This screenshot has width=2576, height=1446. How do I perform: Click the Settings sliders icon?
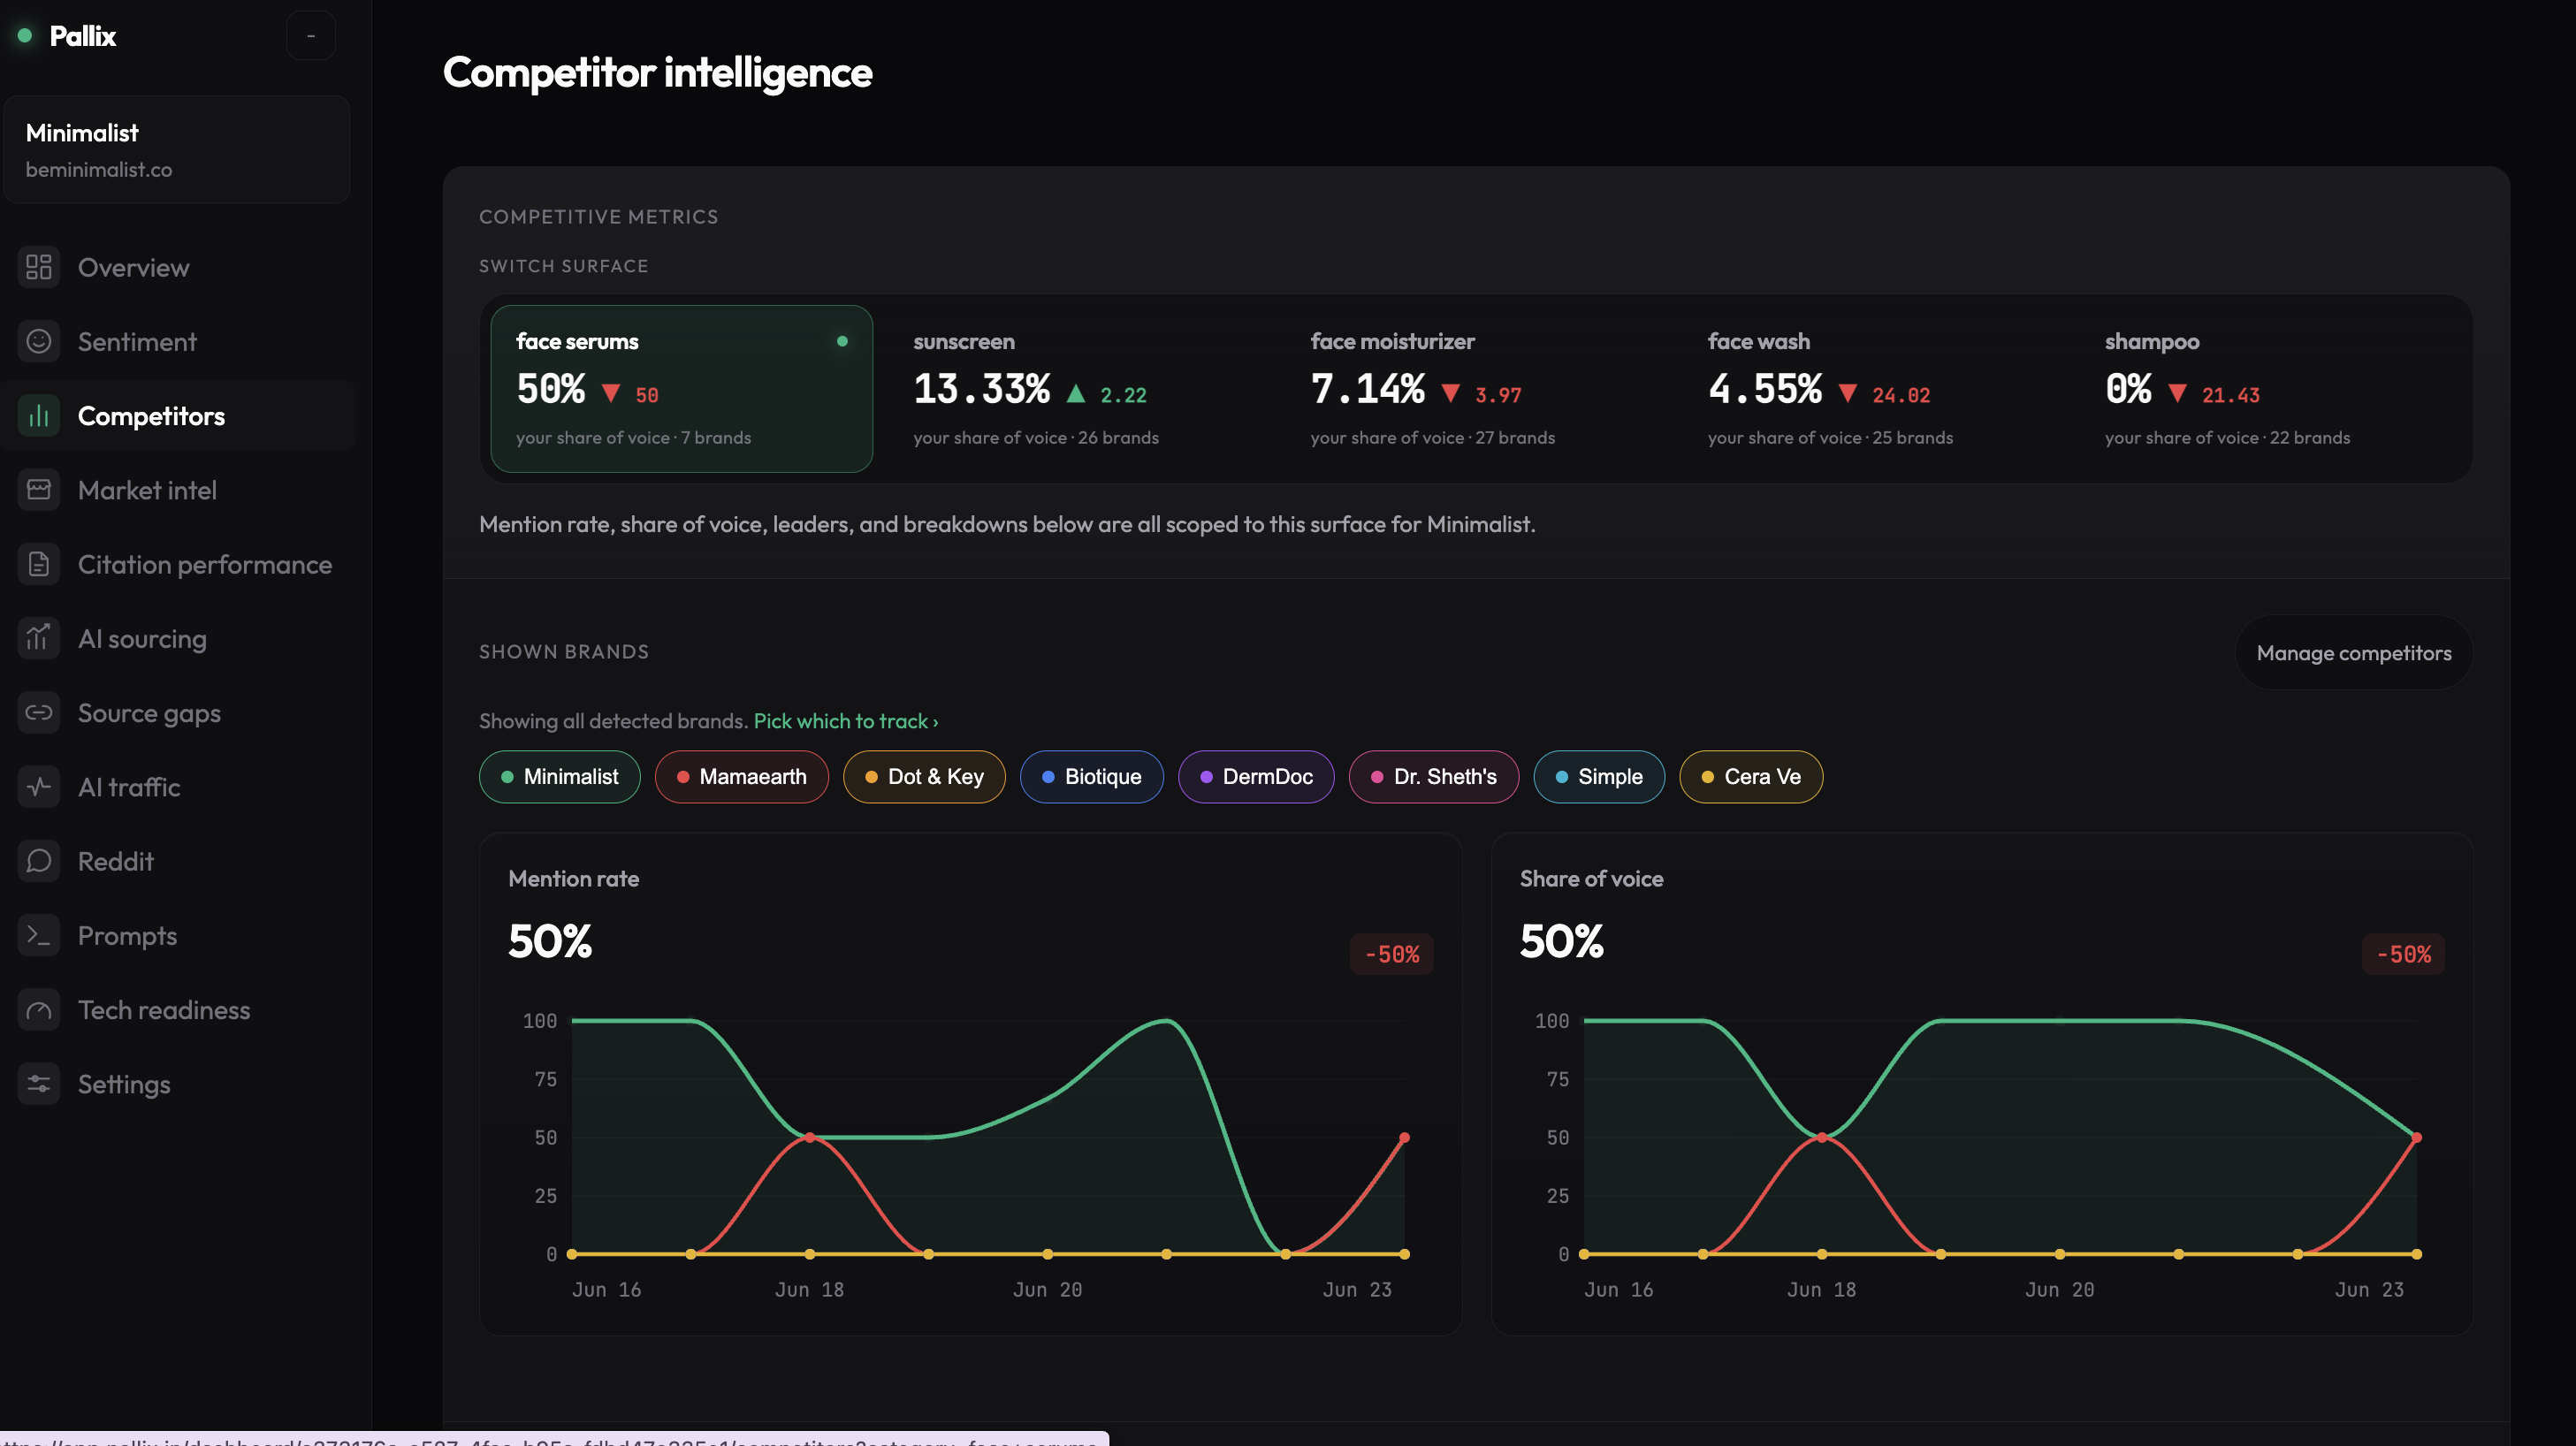point(39,1084)
